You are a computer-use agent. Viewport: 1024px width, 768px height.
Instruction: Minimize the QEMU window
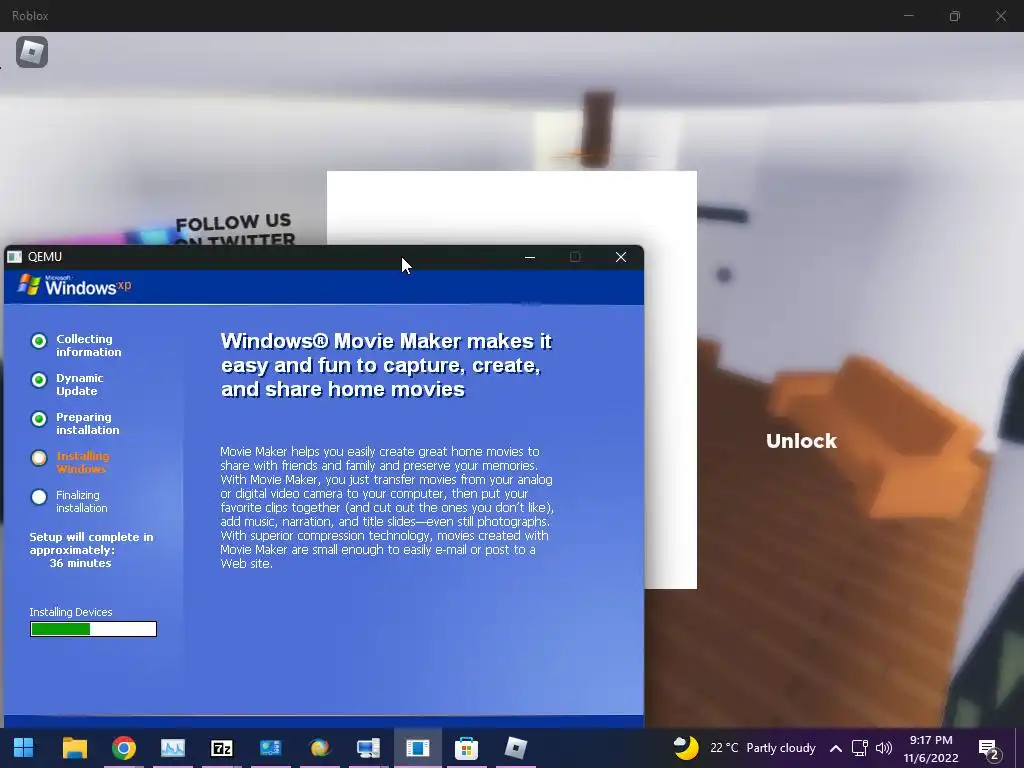(530, 257)
